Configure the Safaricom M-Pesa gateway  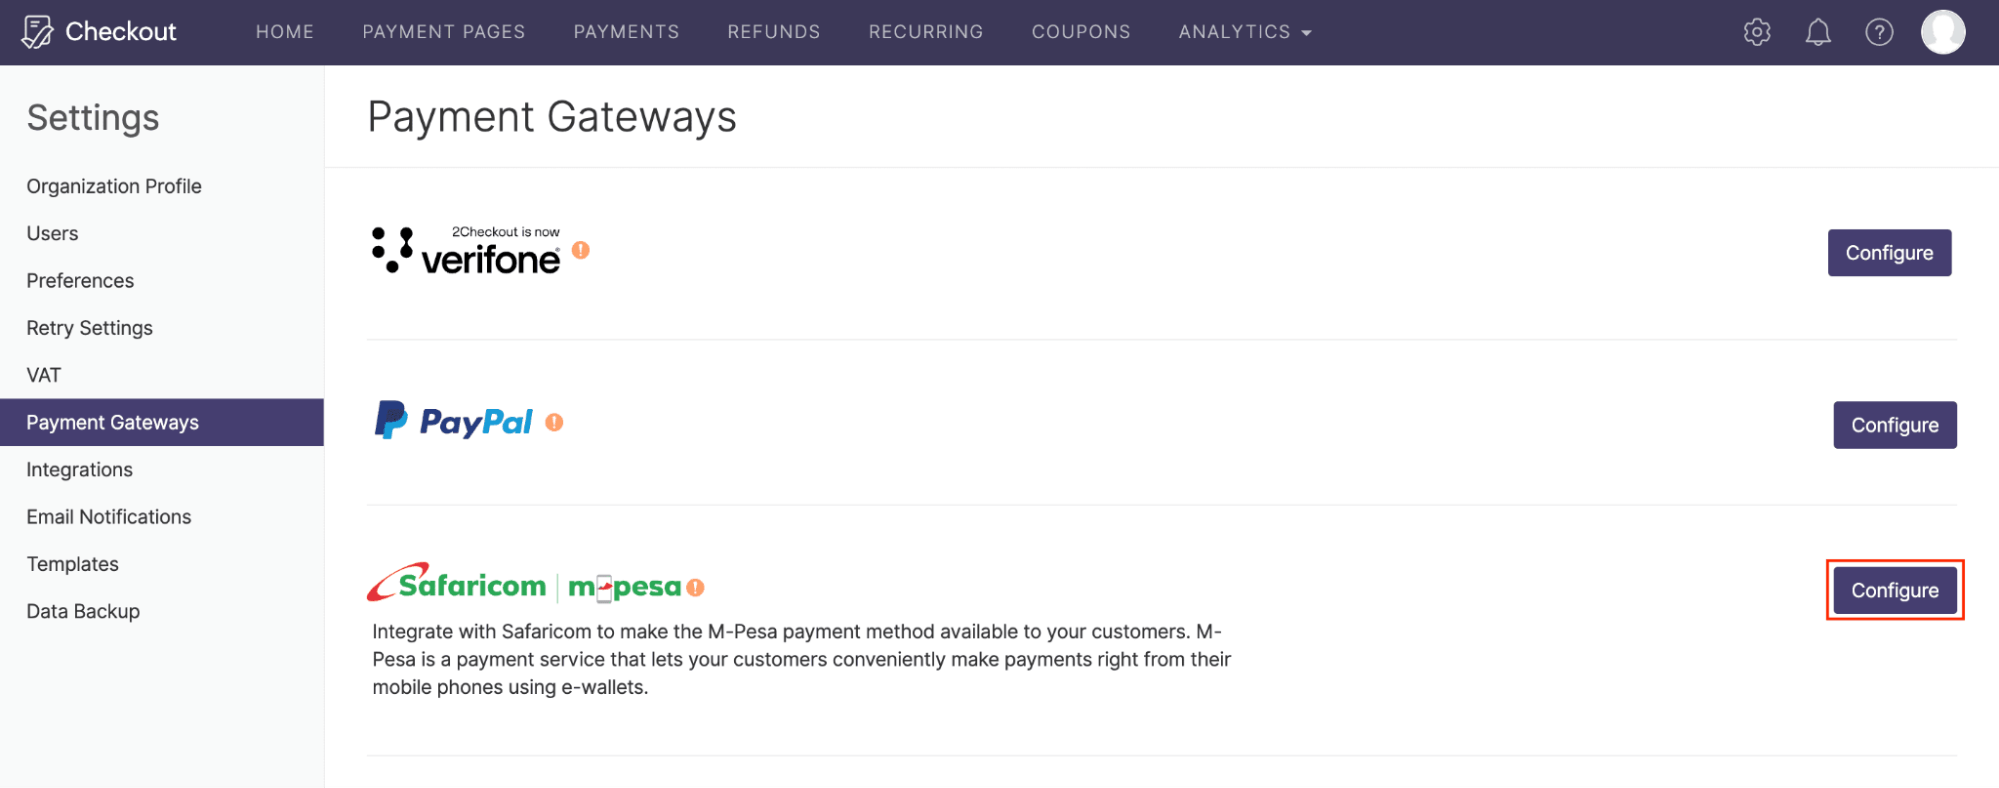pos(1894,590)
